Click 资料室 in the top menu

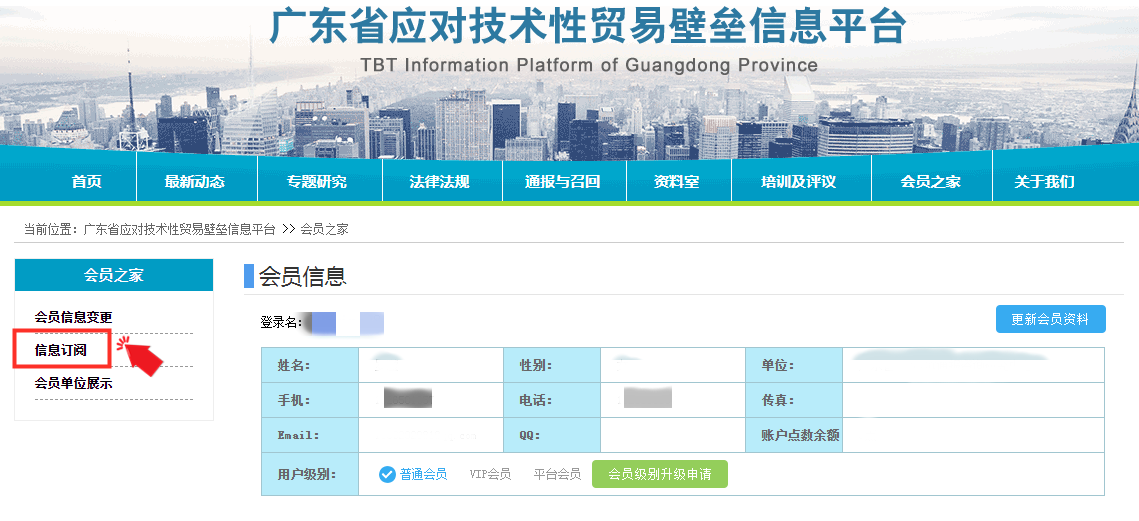coord(676,182)
